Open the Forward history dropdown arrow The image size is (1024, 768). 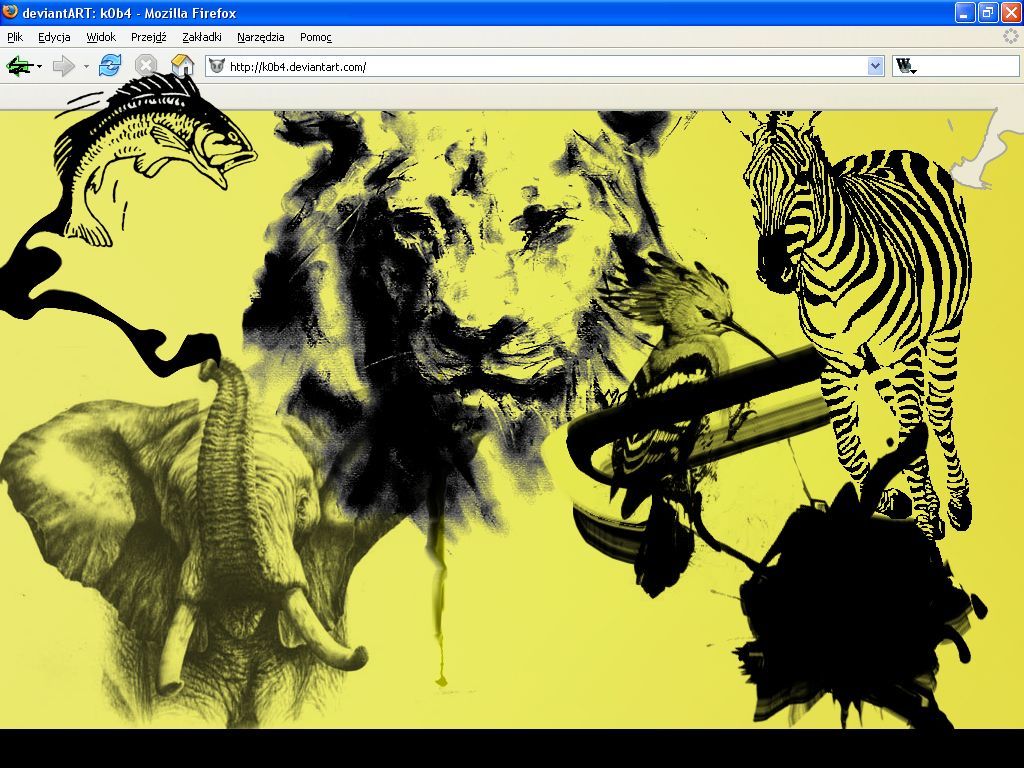pyautogui.click(x=86, y=67)
